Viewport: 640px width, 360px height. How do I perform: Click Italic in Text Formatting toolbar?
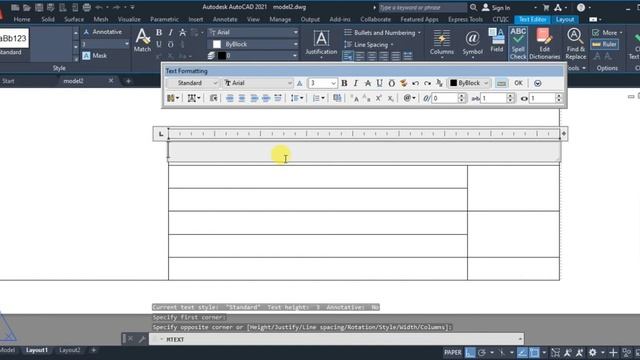356,83
